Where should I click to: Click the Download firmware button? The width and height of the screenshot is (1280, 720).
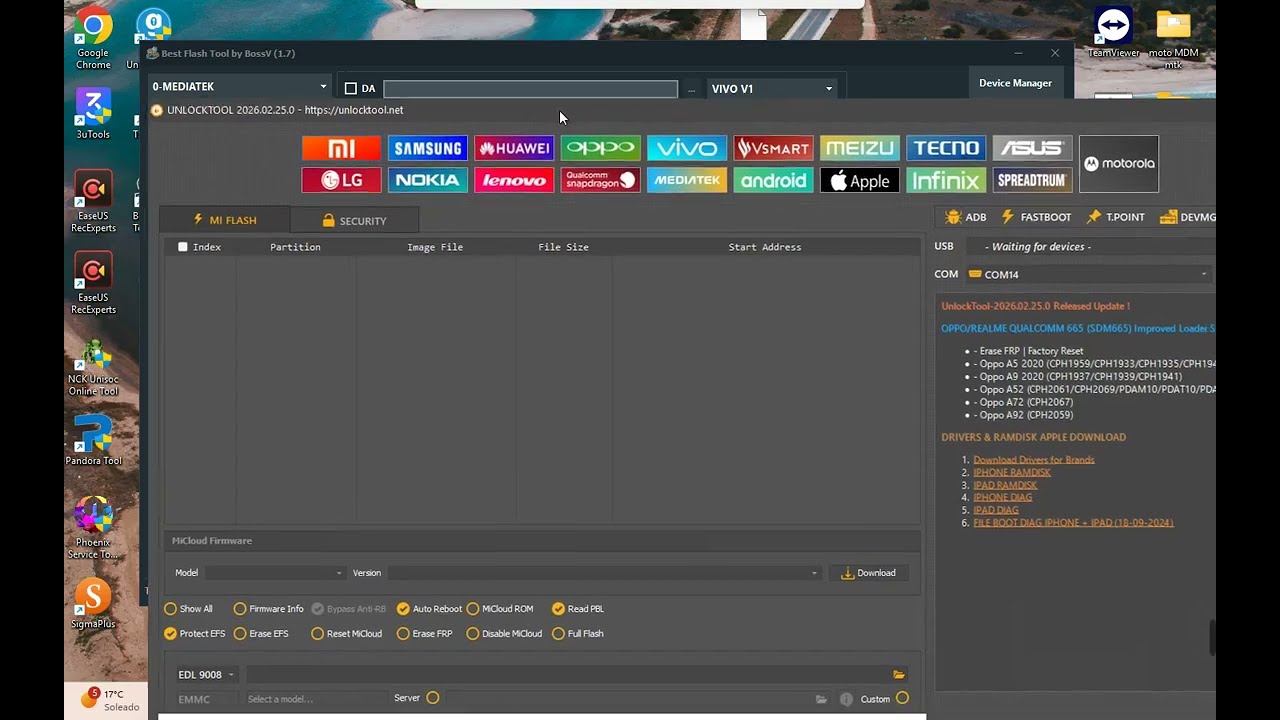click(868, 573)
